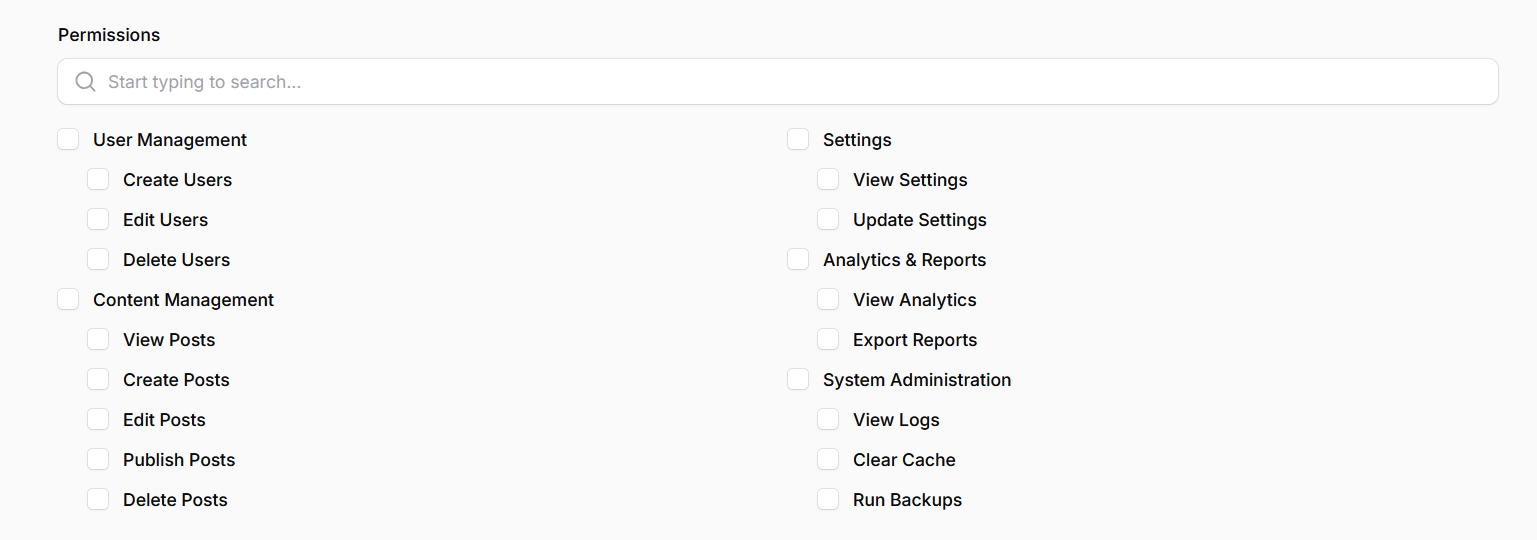Enable the Create Users permission
This screenshot has width=1537, height=540.
[98, 180]
